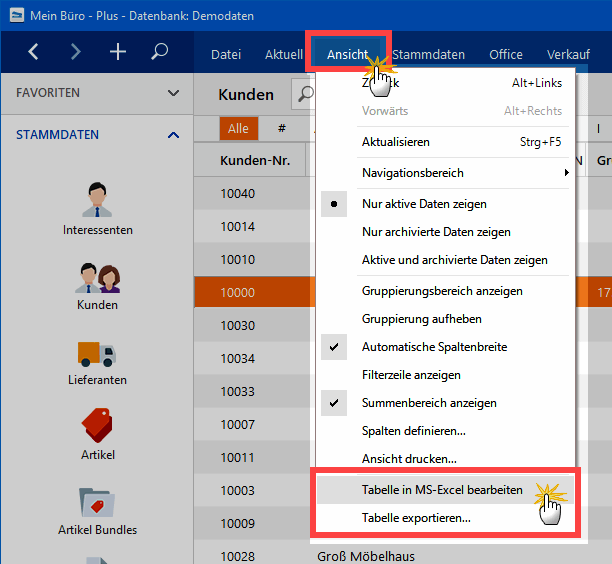Viewport: 612px width, 564px height.
Task: Click the back navigation arrow
Action: pos(34,52)
